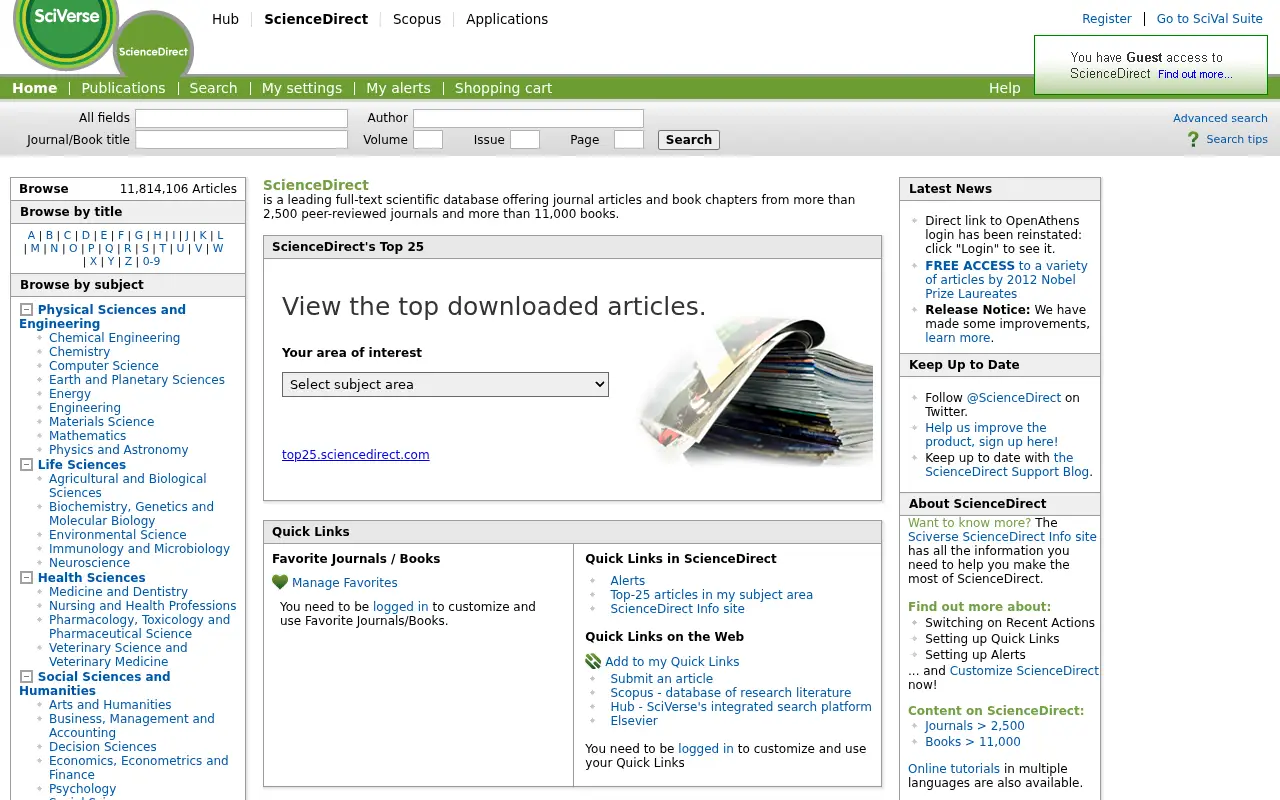Viewport: 1280px width, 800px height.
Task: Click into the Journal/Book title field
Action: coord(241,140)
